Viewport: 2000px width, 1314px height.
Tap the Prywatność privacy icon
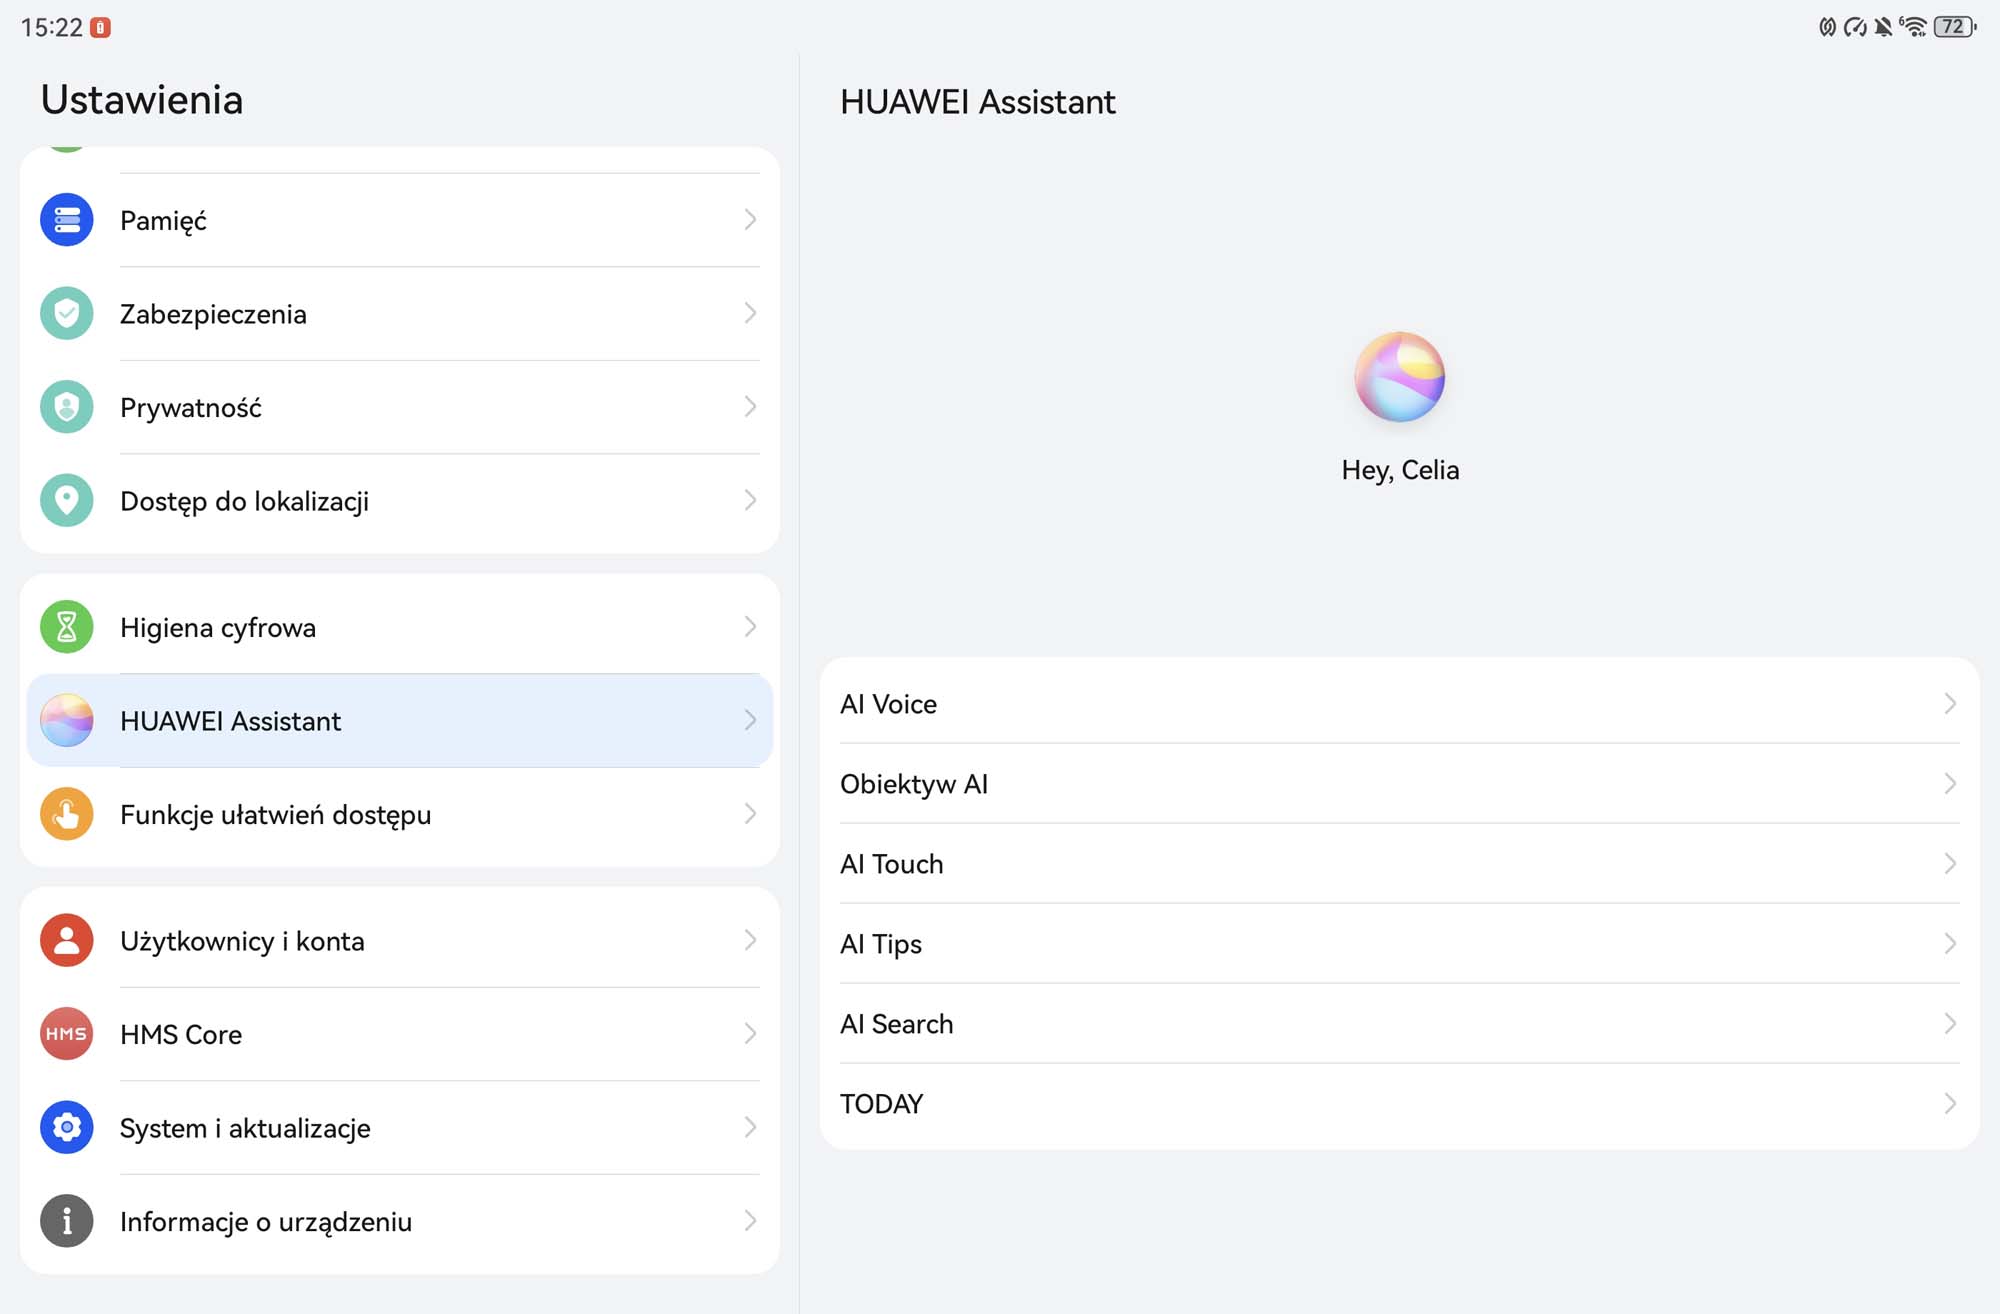[x=67, y=407]
